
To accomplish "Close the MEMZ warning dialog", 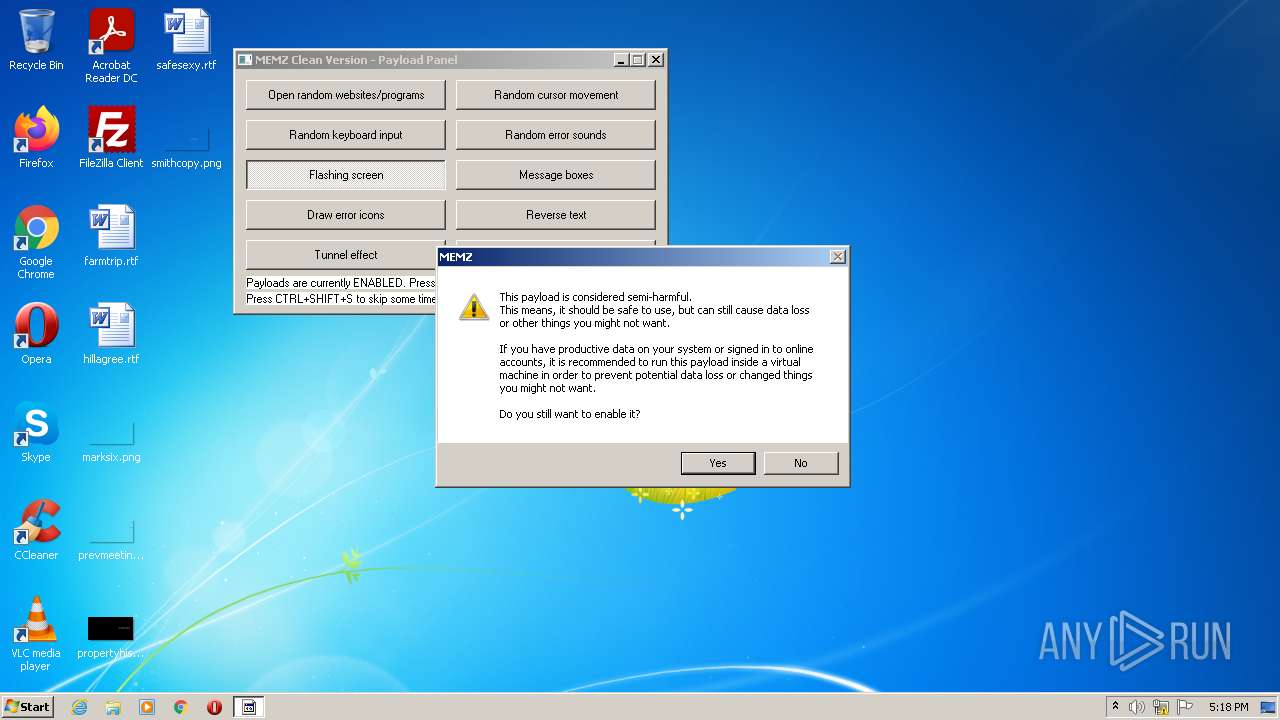I will [x=837, y=257].
